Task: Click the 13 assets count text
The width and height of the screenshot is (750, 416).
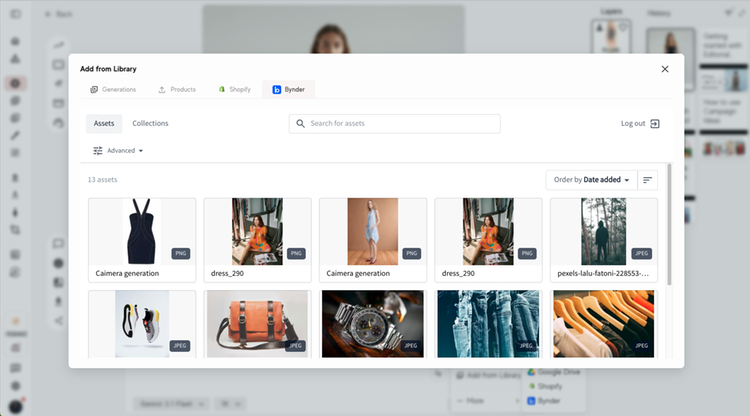Action: click(102, 180)
